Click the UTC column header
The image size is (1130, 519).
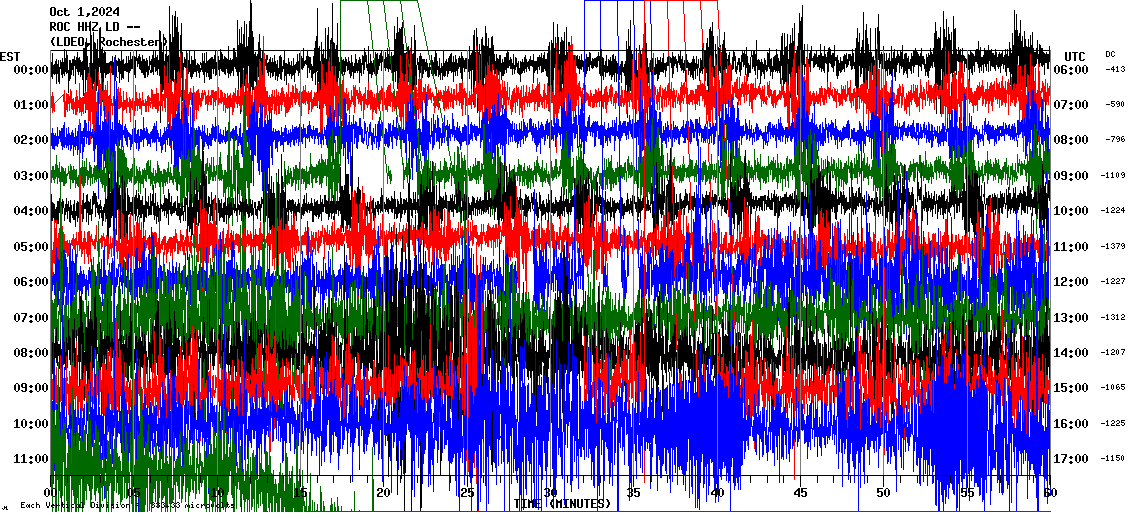1074,56
